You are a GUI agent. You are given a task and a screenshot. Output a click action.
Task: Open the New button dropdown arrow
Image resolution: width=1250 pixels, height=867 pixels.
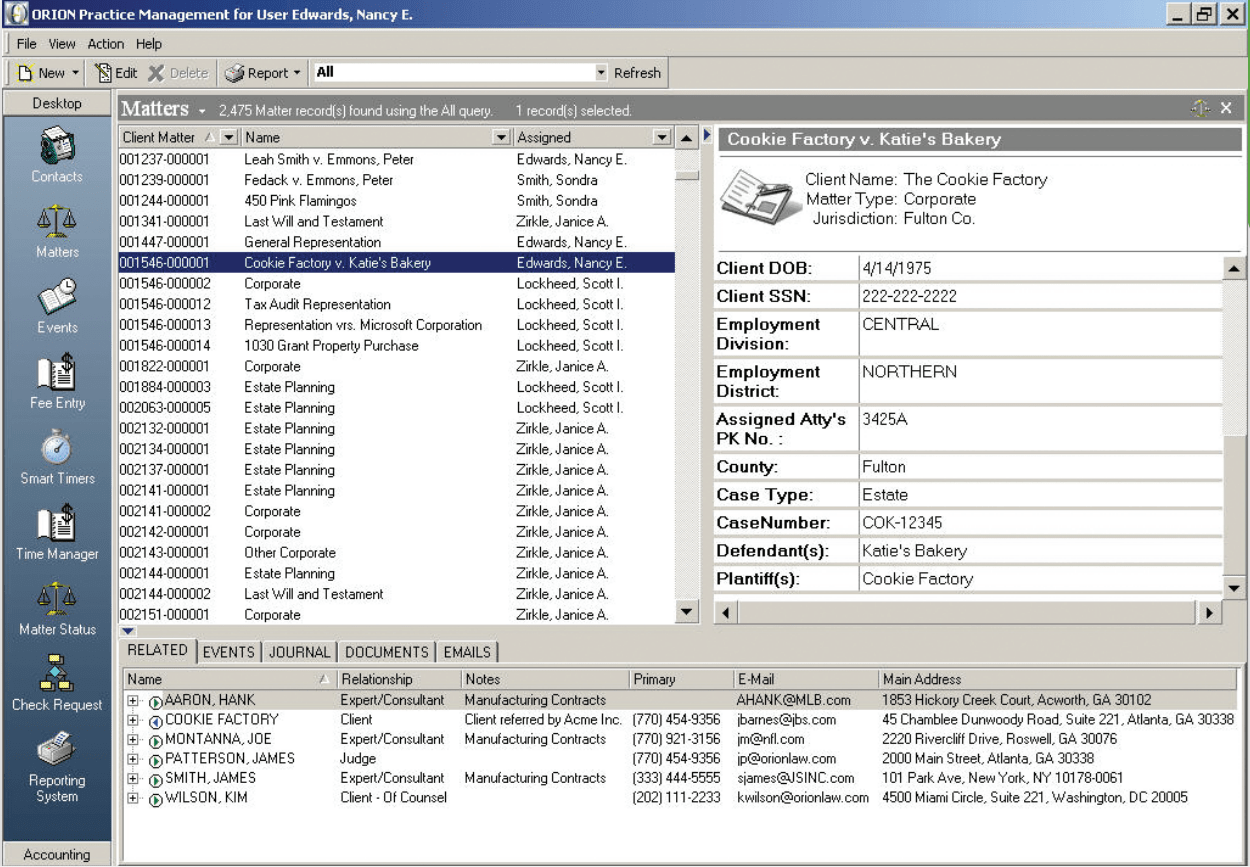click(x=75, y=73)
